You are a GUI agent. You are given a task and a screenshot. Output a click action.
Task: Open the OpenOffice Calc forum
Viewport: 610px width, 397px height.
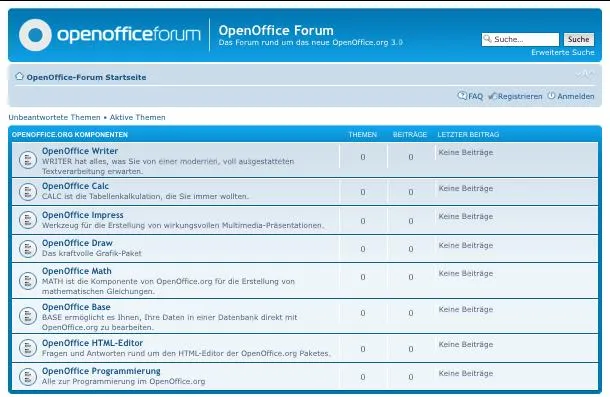(75, 186)
